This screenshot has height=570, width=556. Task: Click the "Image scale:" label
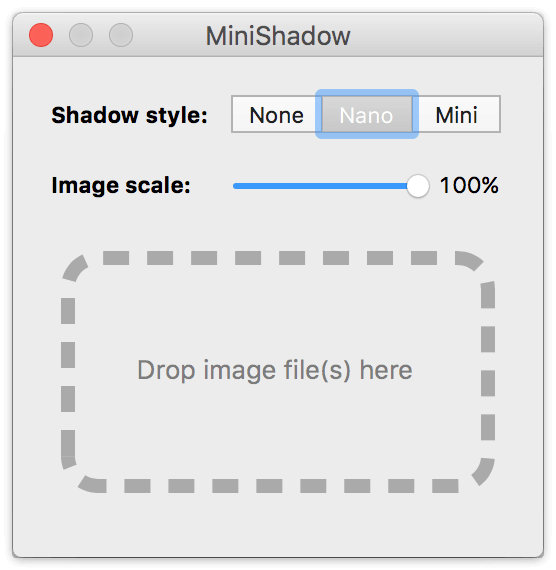[121, 185]
